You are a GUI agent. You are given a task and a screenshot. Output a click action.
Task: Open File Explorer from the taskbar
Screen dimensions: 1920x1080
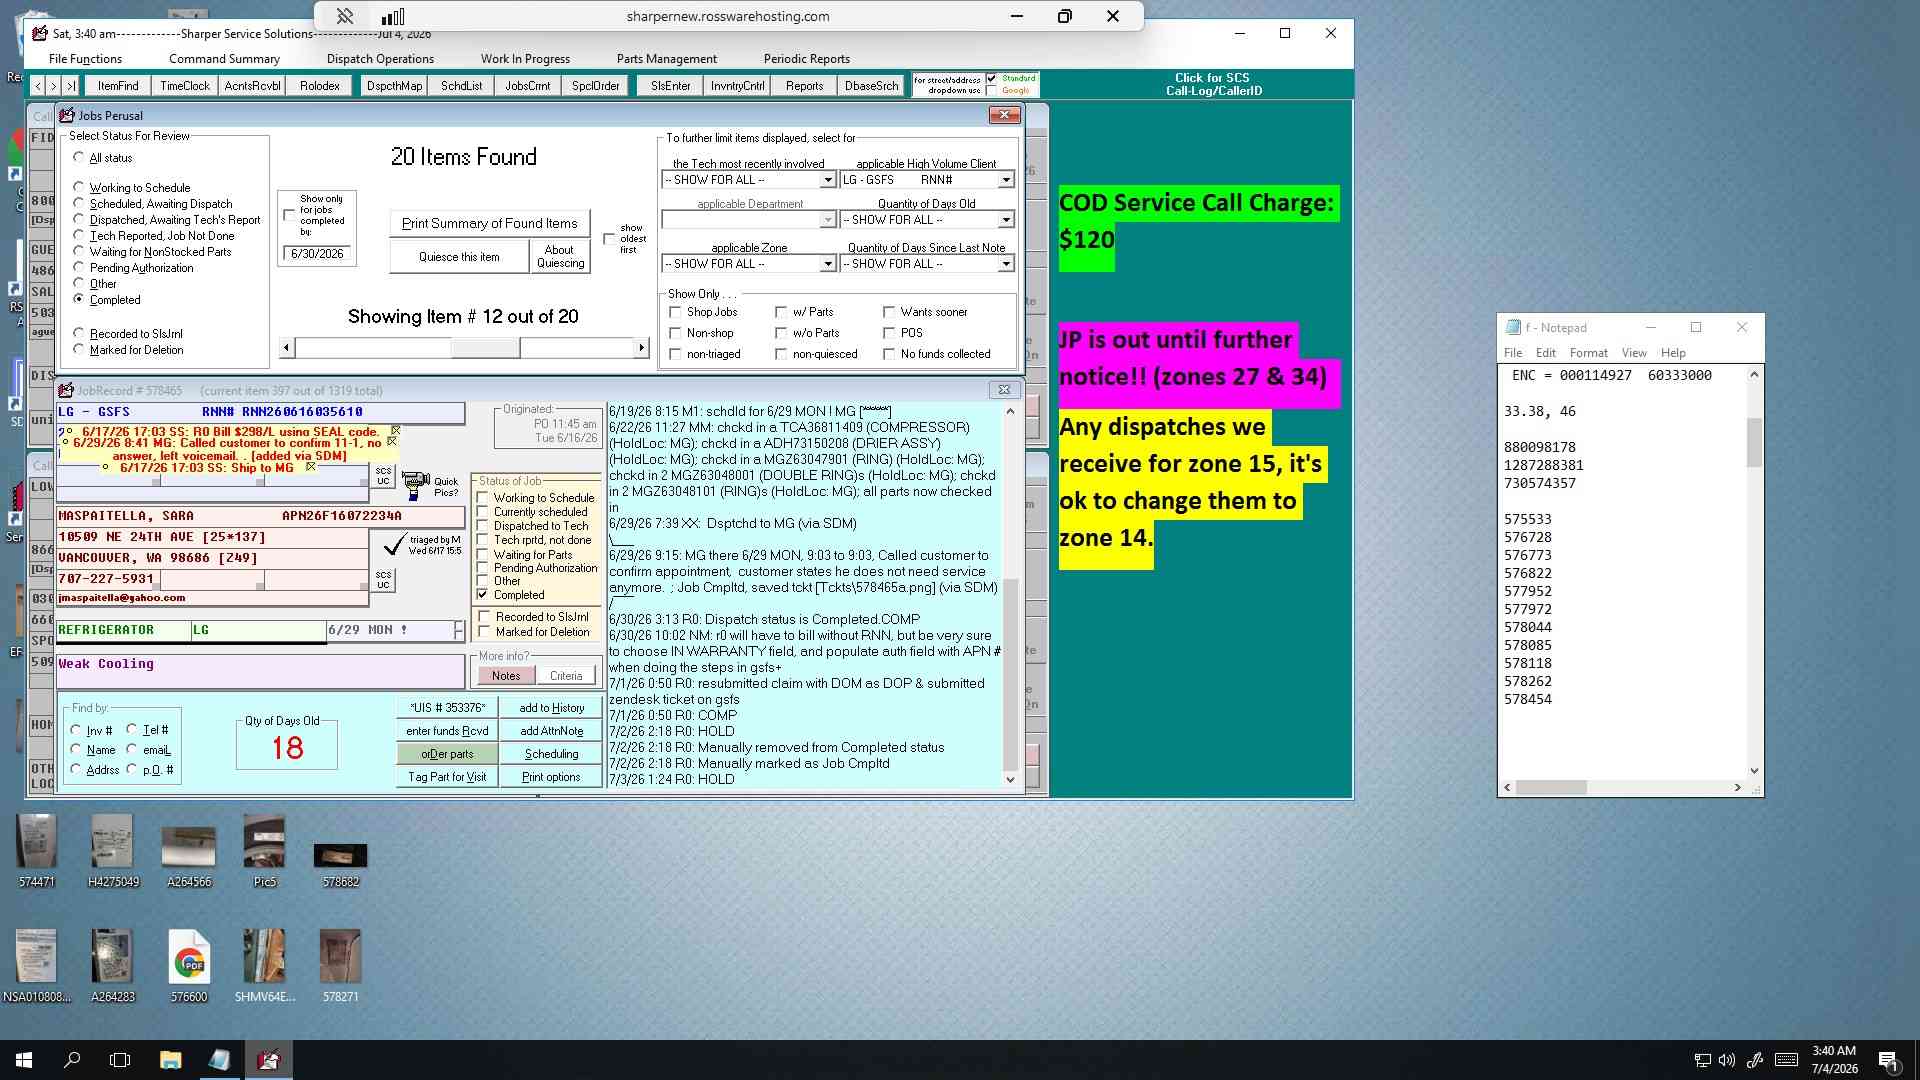point(170,1060)
